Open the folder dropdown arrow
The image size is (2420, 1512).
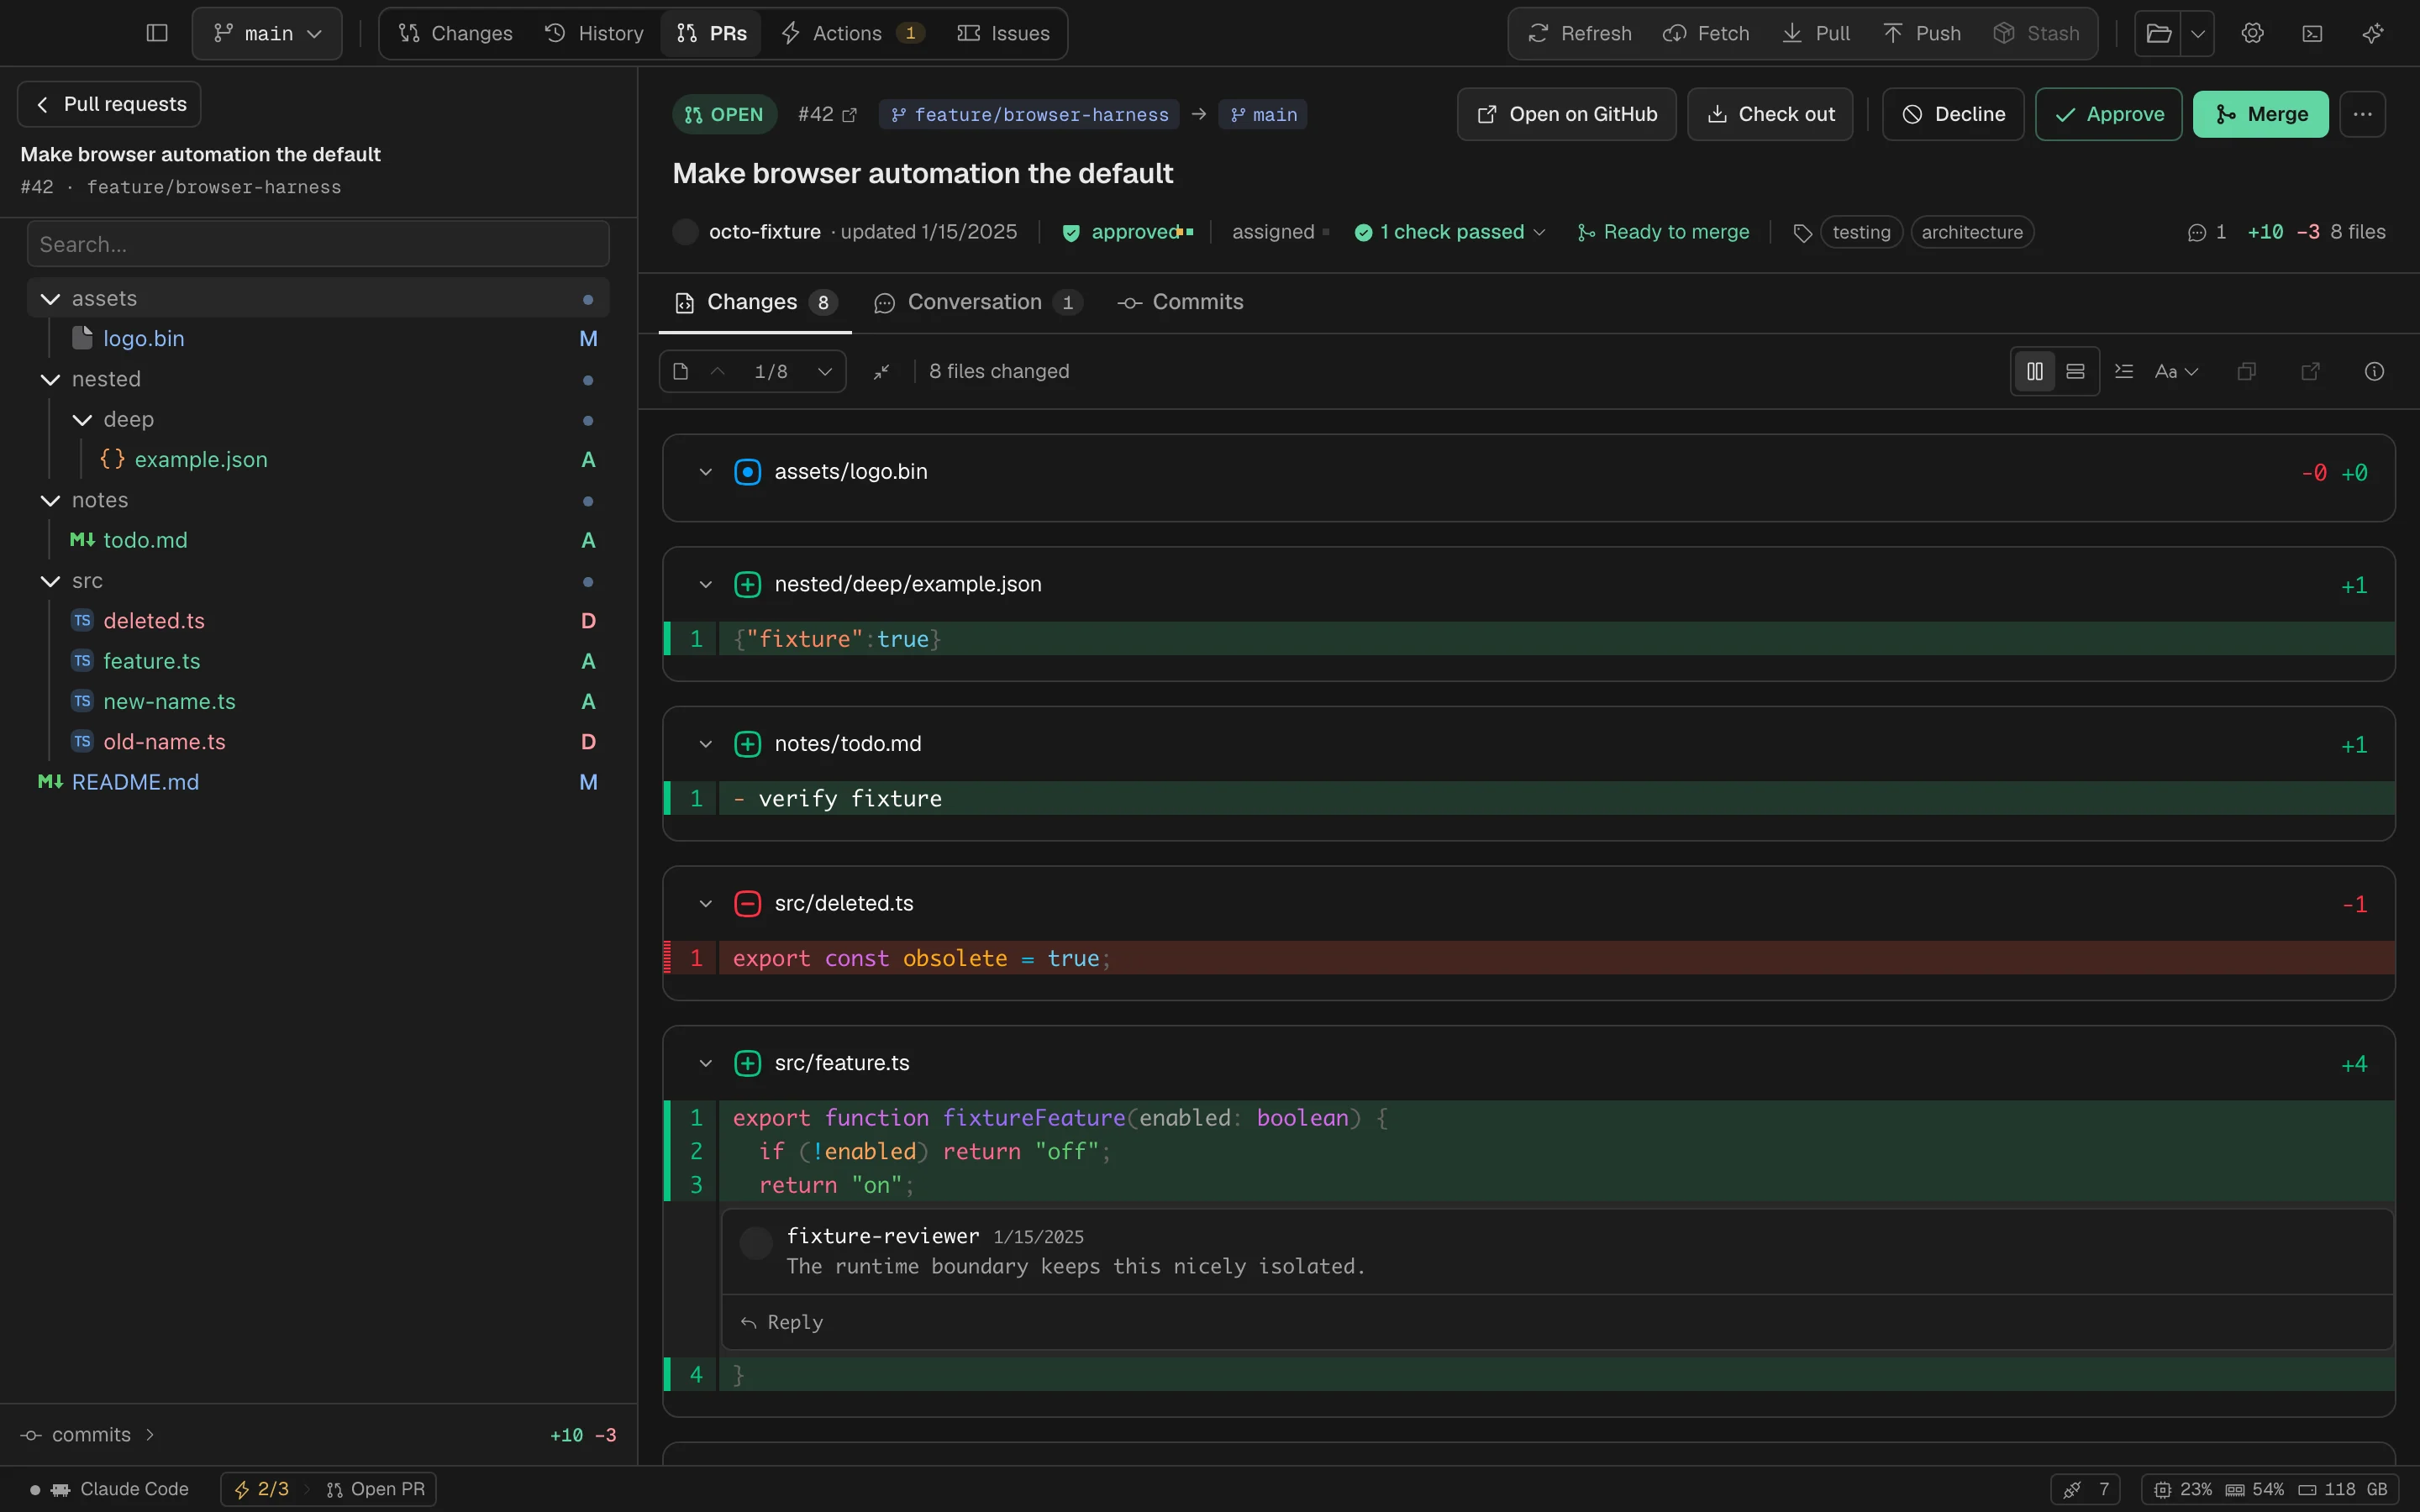point(2197,33)
